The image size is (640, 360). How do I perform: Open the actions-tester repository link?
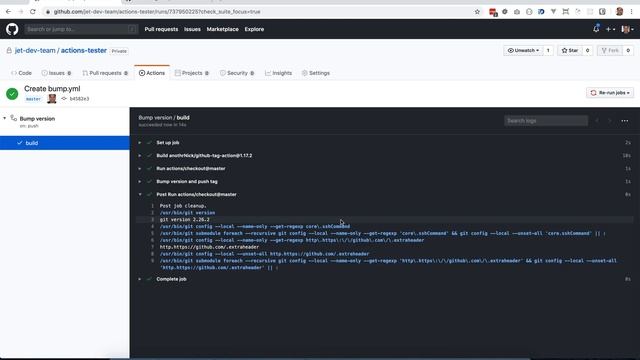[84, 51]
